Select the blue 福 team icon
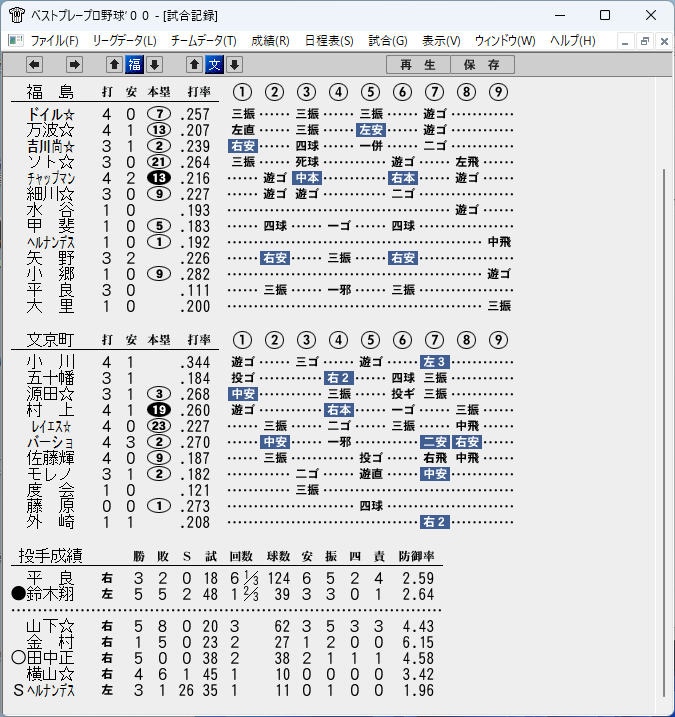This screenshot has height=717, width=675. click(x=134, y=65)
